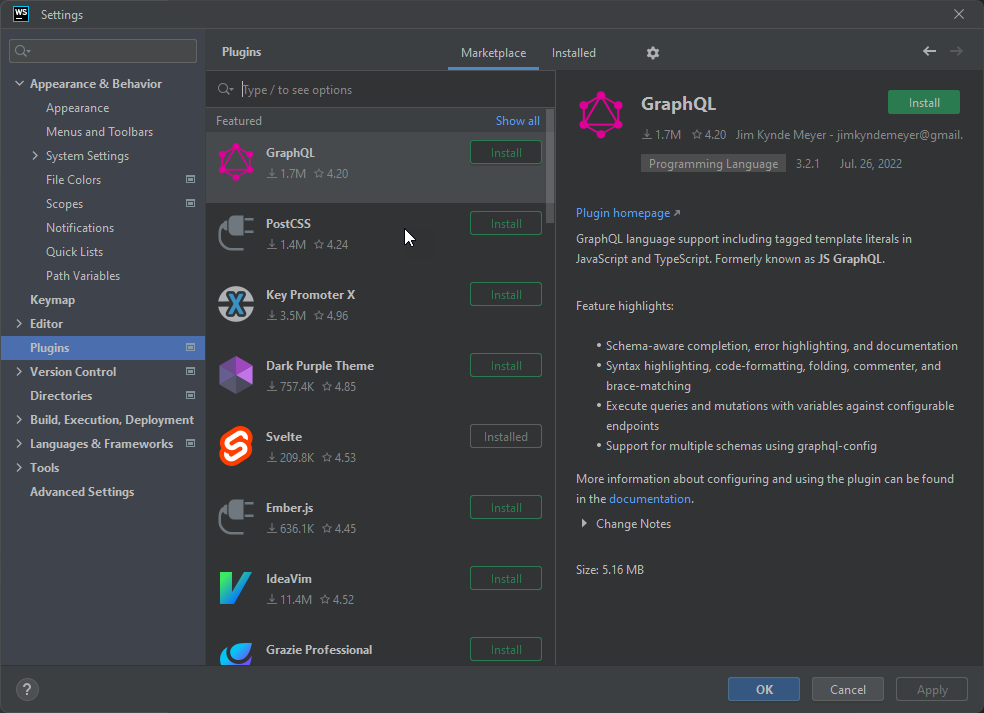Click project-level marker beside Languages & Frameworks
Viewport: 984px width, 713px height.
click(190, 443)
